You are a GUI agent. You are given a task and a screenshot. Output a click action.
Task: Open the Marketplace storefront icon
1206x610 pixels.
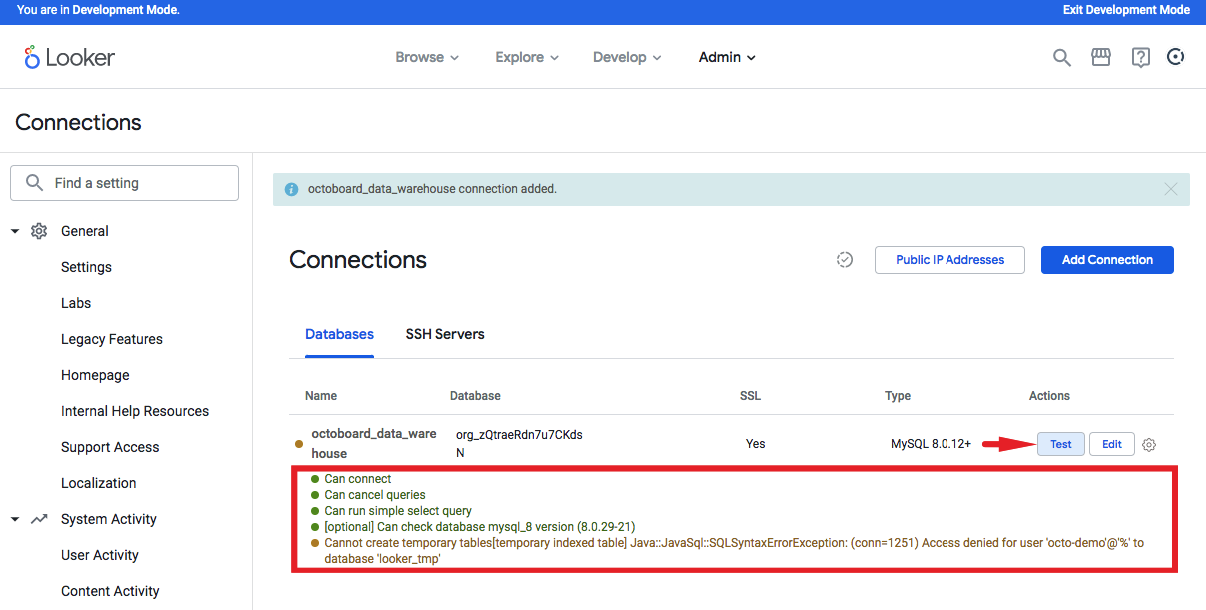(1101, 57)
